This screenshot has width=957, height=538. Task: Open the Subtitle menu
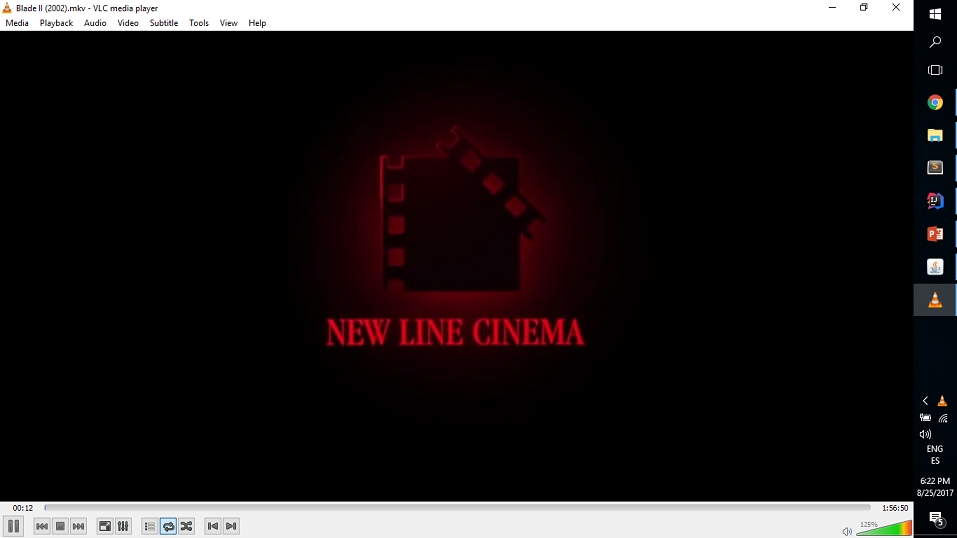(x=164, y=23)
